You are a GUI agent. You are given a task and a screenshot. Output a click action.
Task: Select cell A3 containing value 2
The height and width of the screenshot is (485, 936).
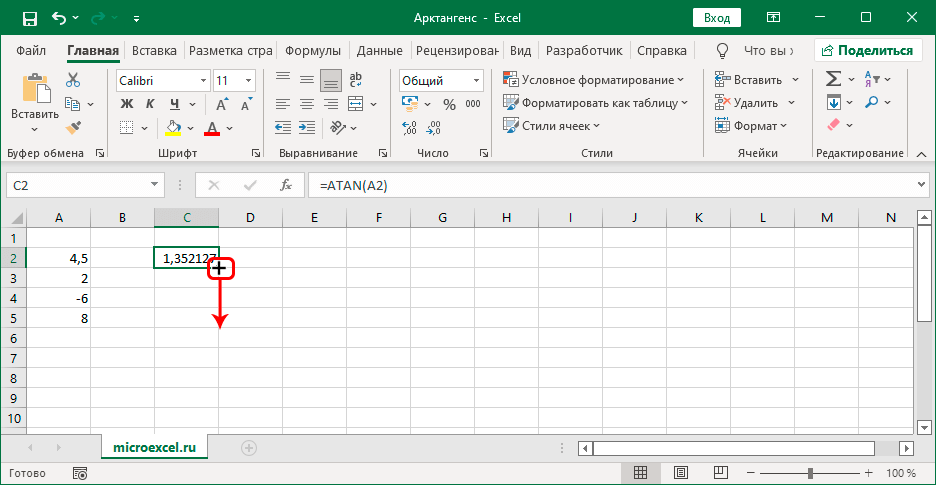click(59, 277)
